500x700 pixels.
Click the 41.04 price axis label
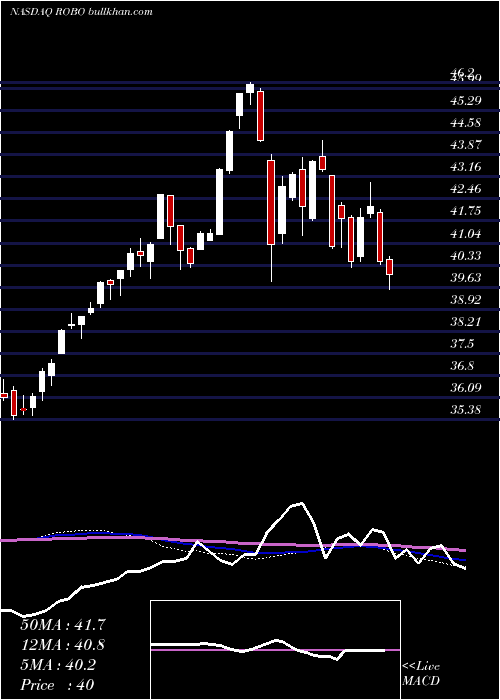click(x=466, y=233)
